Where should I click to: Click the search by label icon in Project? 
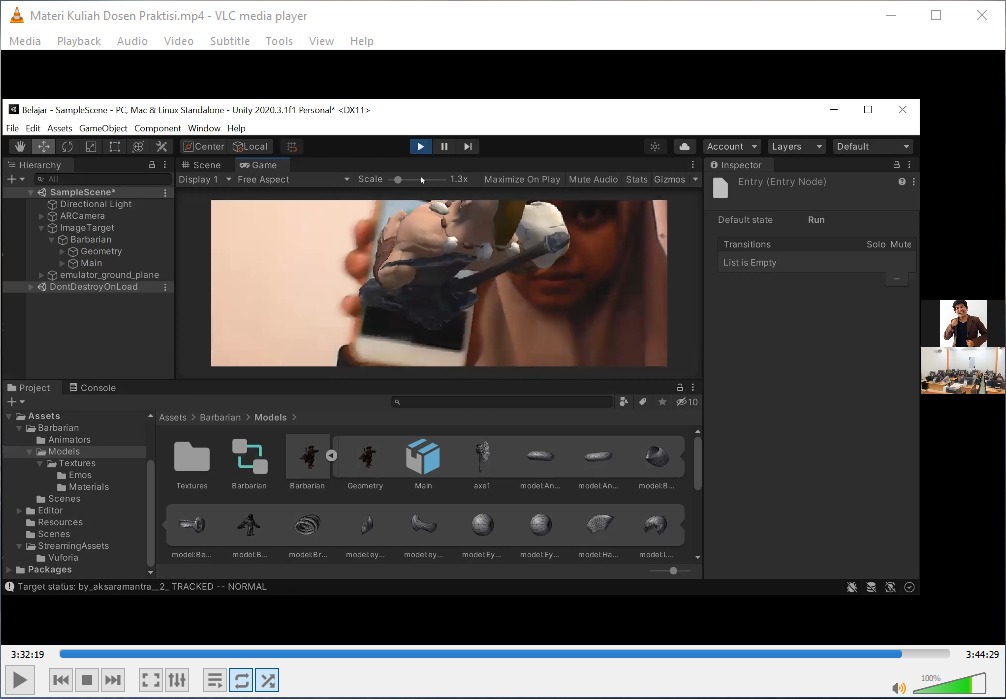(642, 402)
